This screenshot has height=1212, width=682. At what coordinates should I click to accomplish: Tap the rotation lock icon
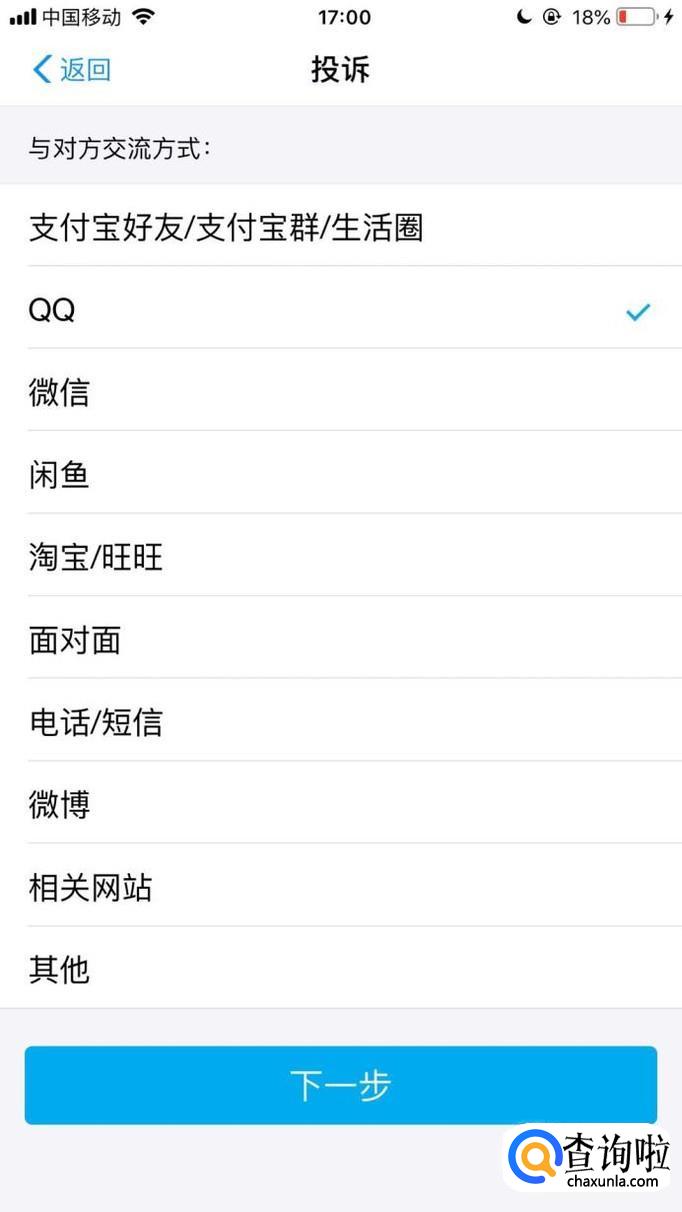point(551,17)
